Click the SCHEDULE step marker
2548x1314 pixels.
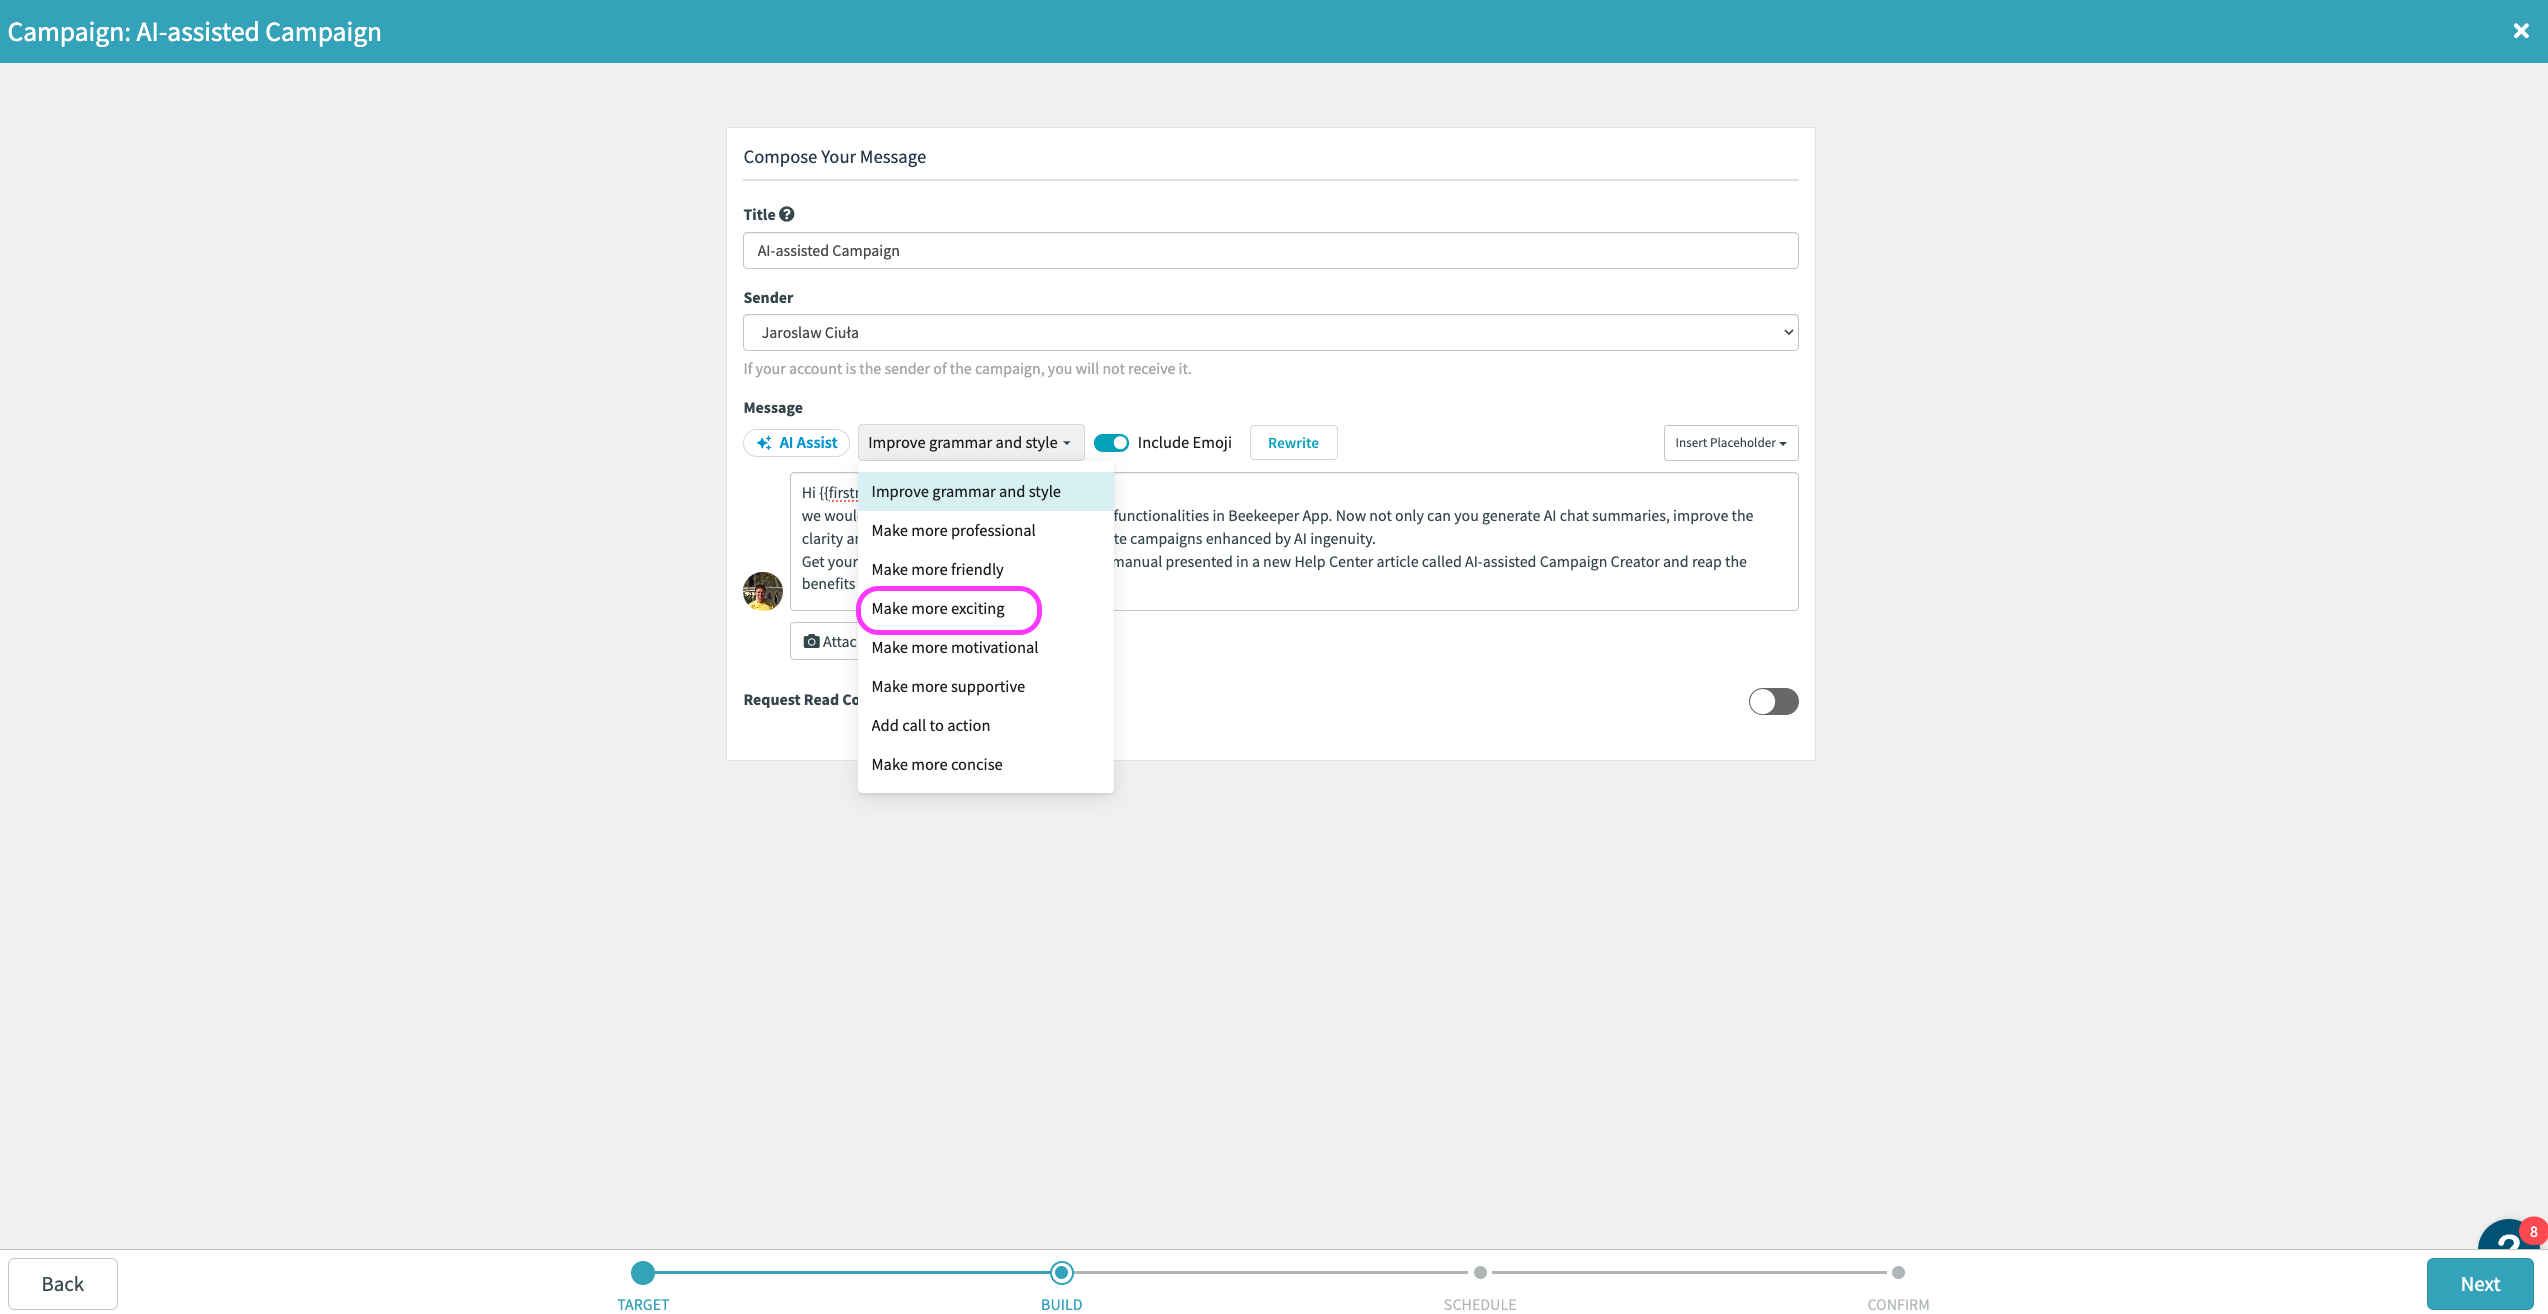tap(1480, 1273)
